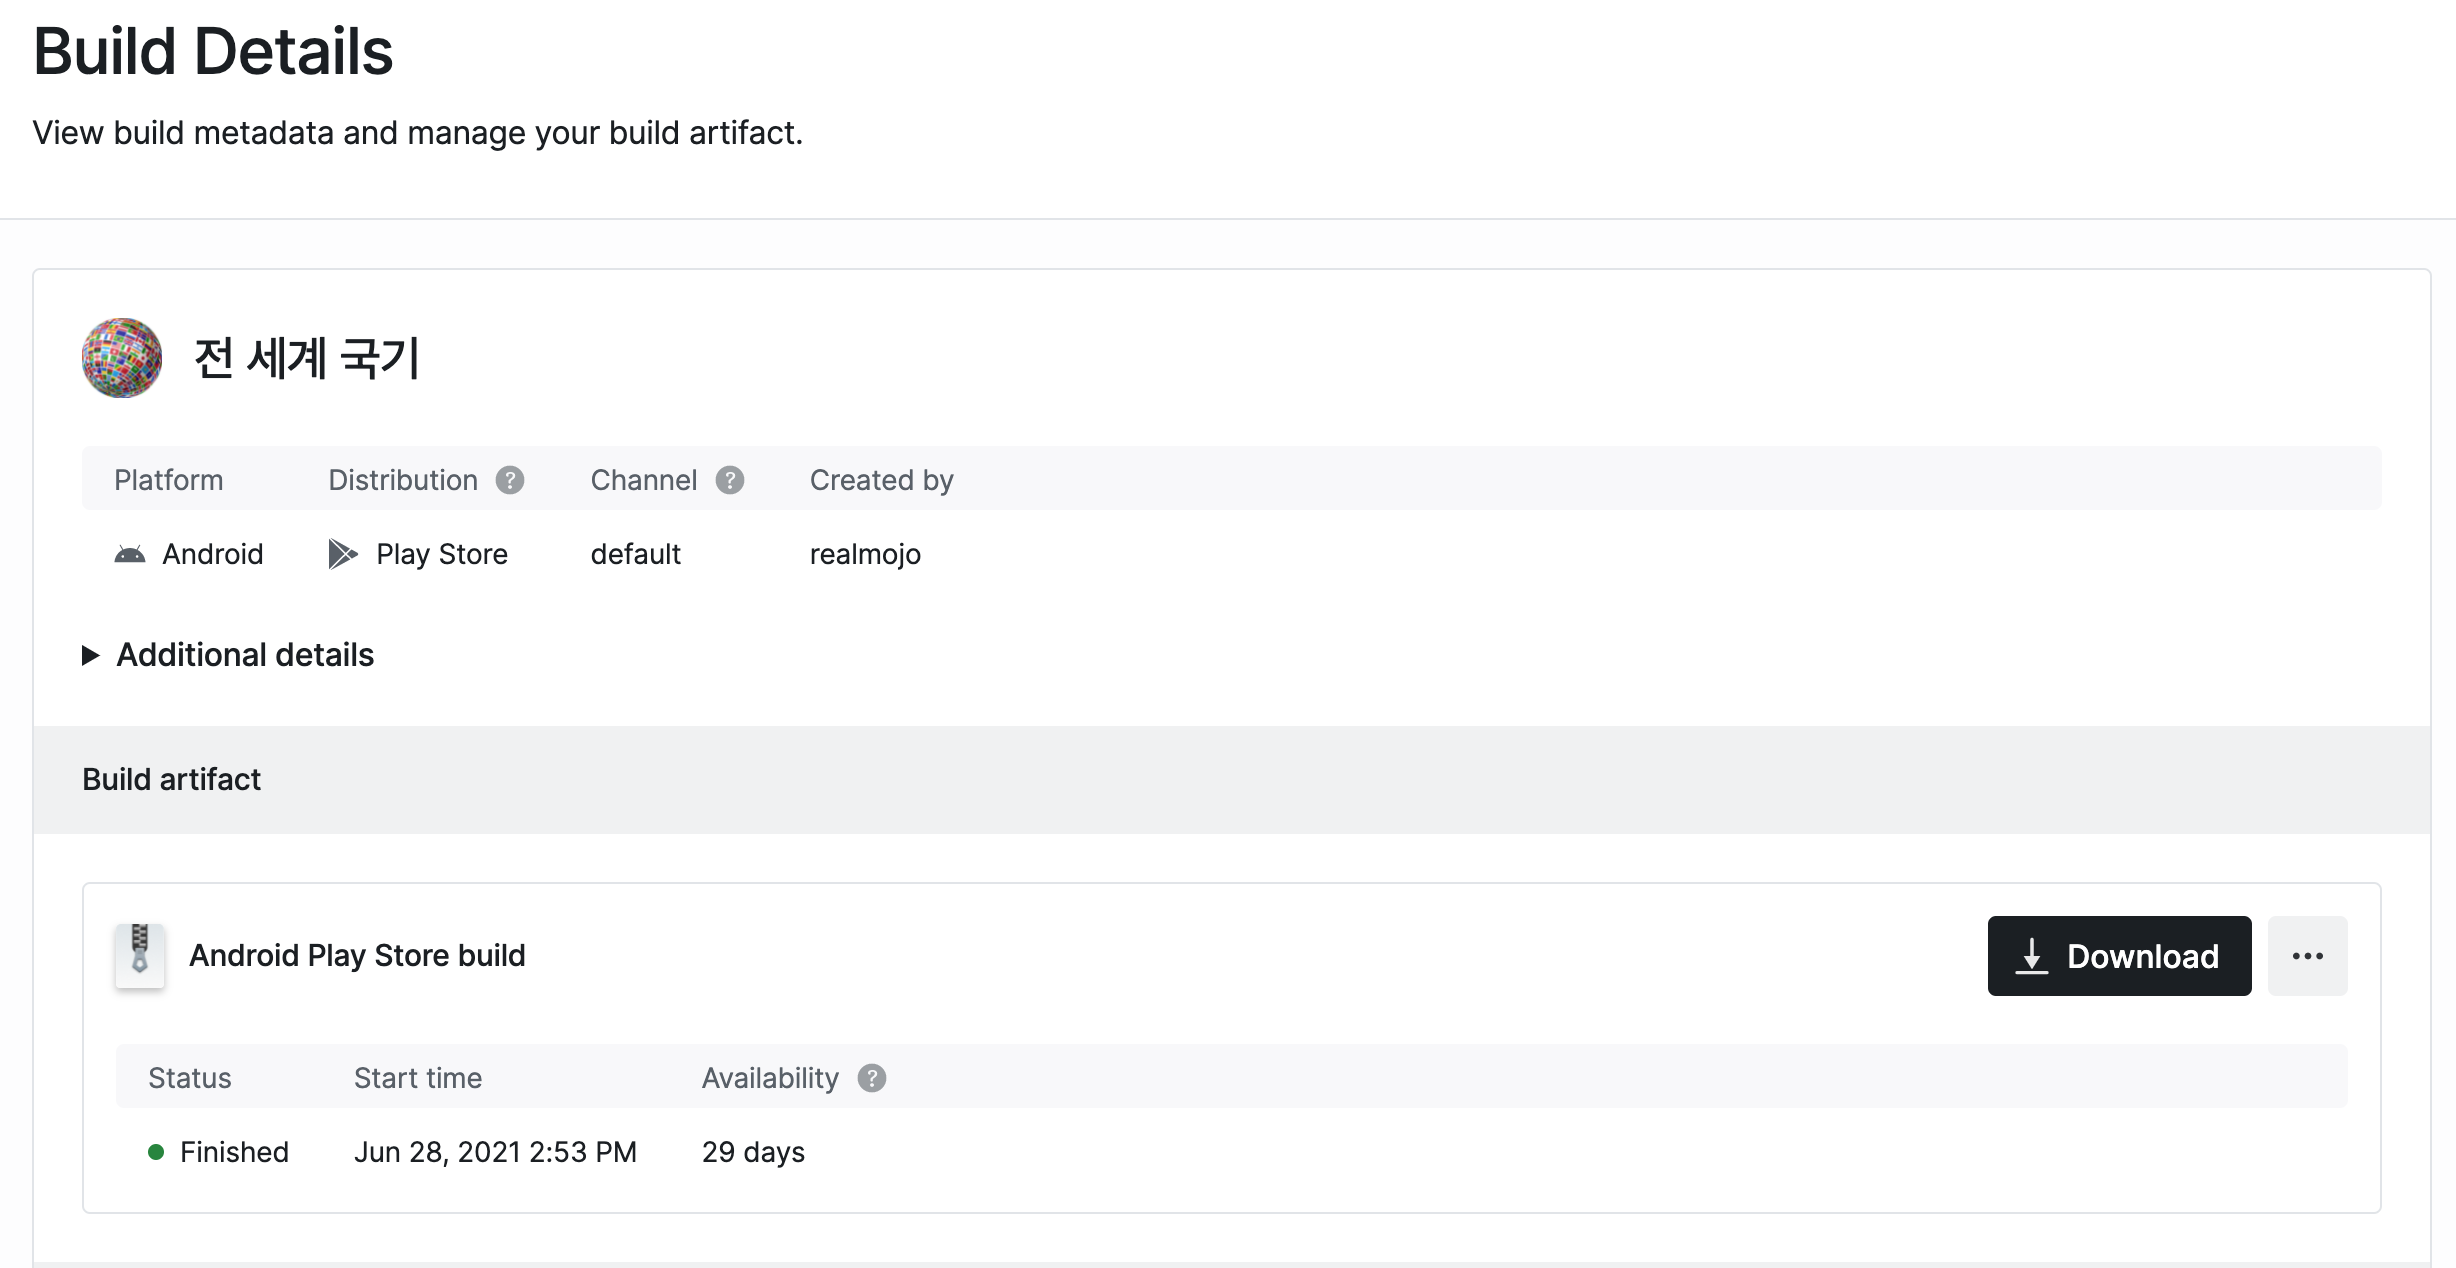Click the realmojo creator name
The image size is (2456, 1268).
pyautogui.click(x=865, y=554)
